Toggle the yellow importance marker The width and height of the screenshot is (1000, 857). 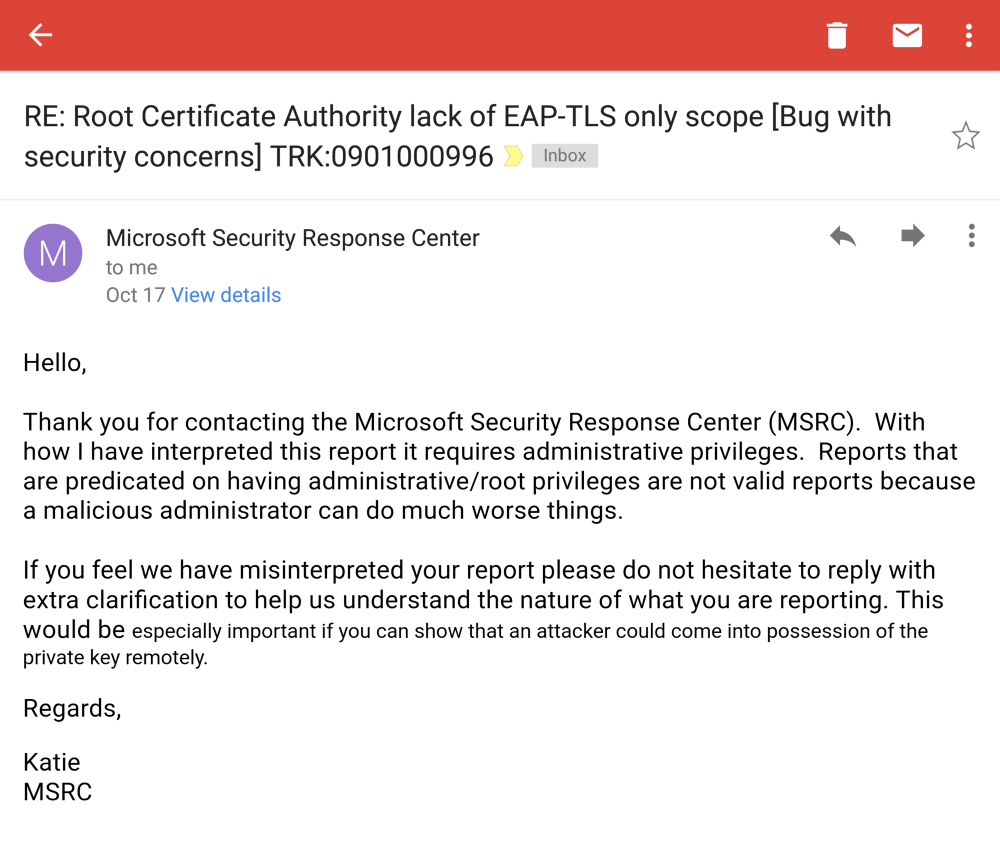tap(512, 156)
